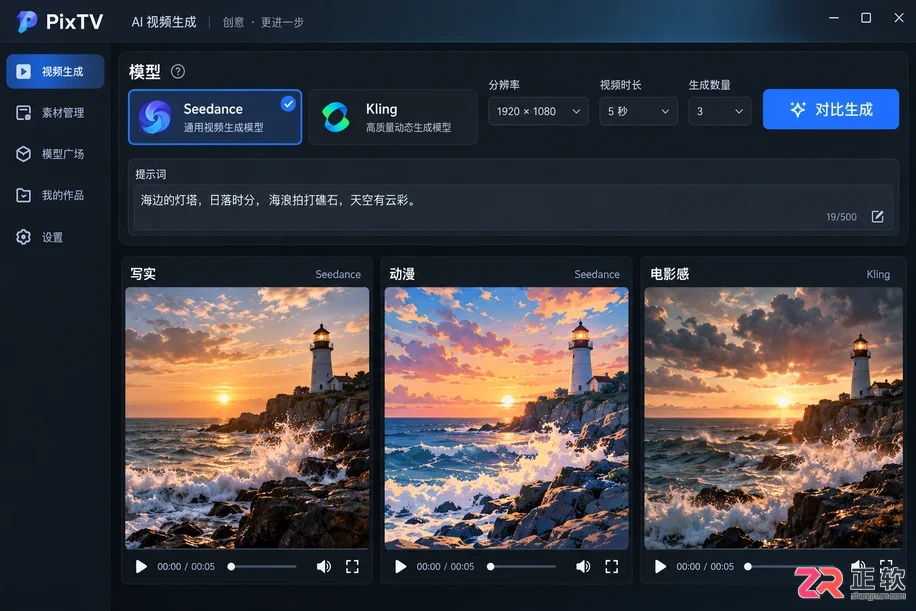Open the 分辨率 1920 × 1080 dropdown

click(x=538, y=111)
